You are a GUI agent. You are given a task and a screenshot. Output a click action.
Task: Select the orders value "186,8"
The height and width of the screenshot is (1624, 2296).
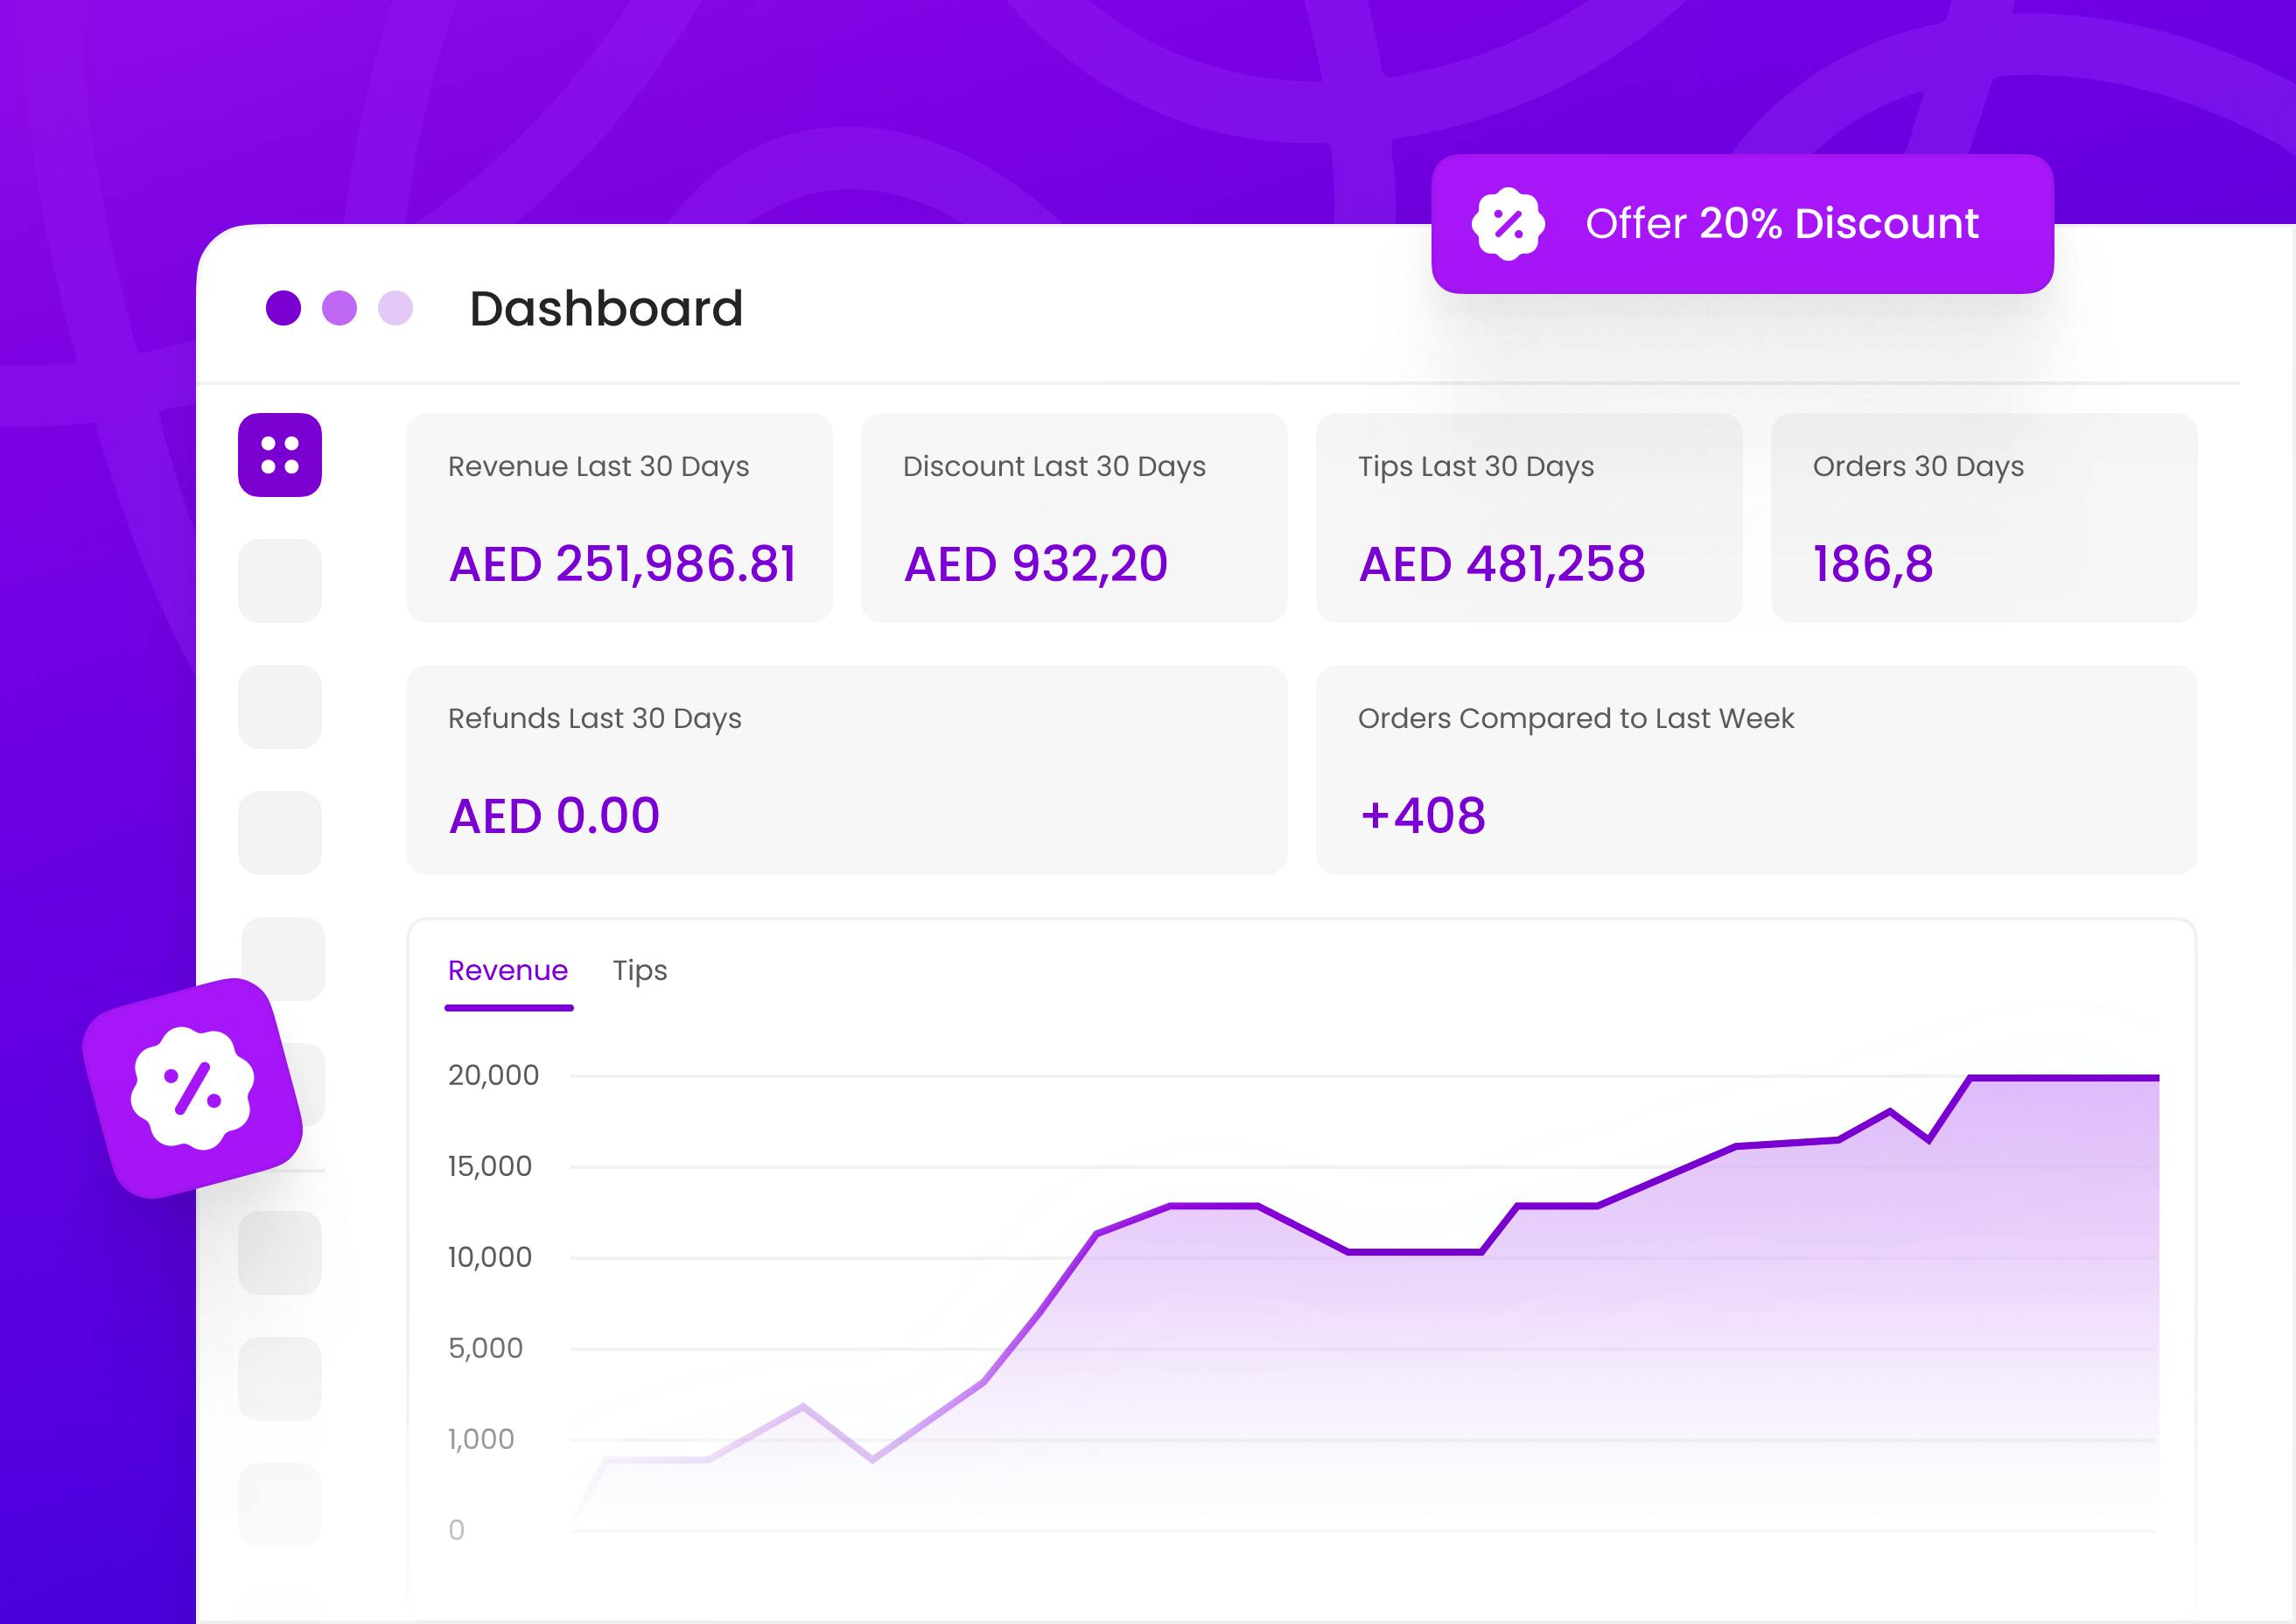pyautogui.click(x=1873, y=564)
